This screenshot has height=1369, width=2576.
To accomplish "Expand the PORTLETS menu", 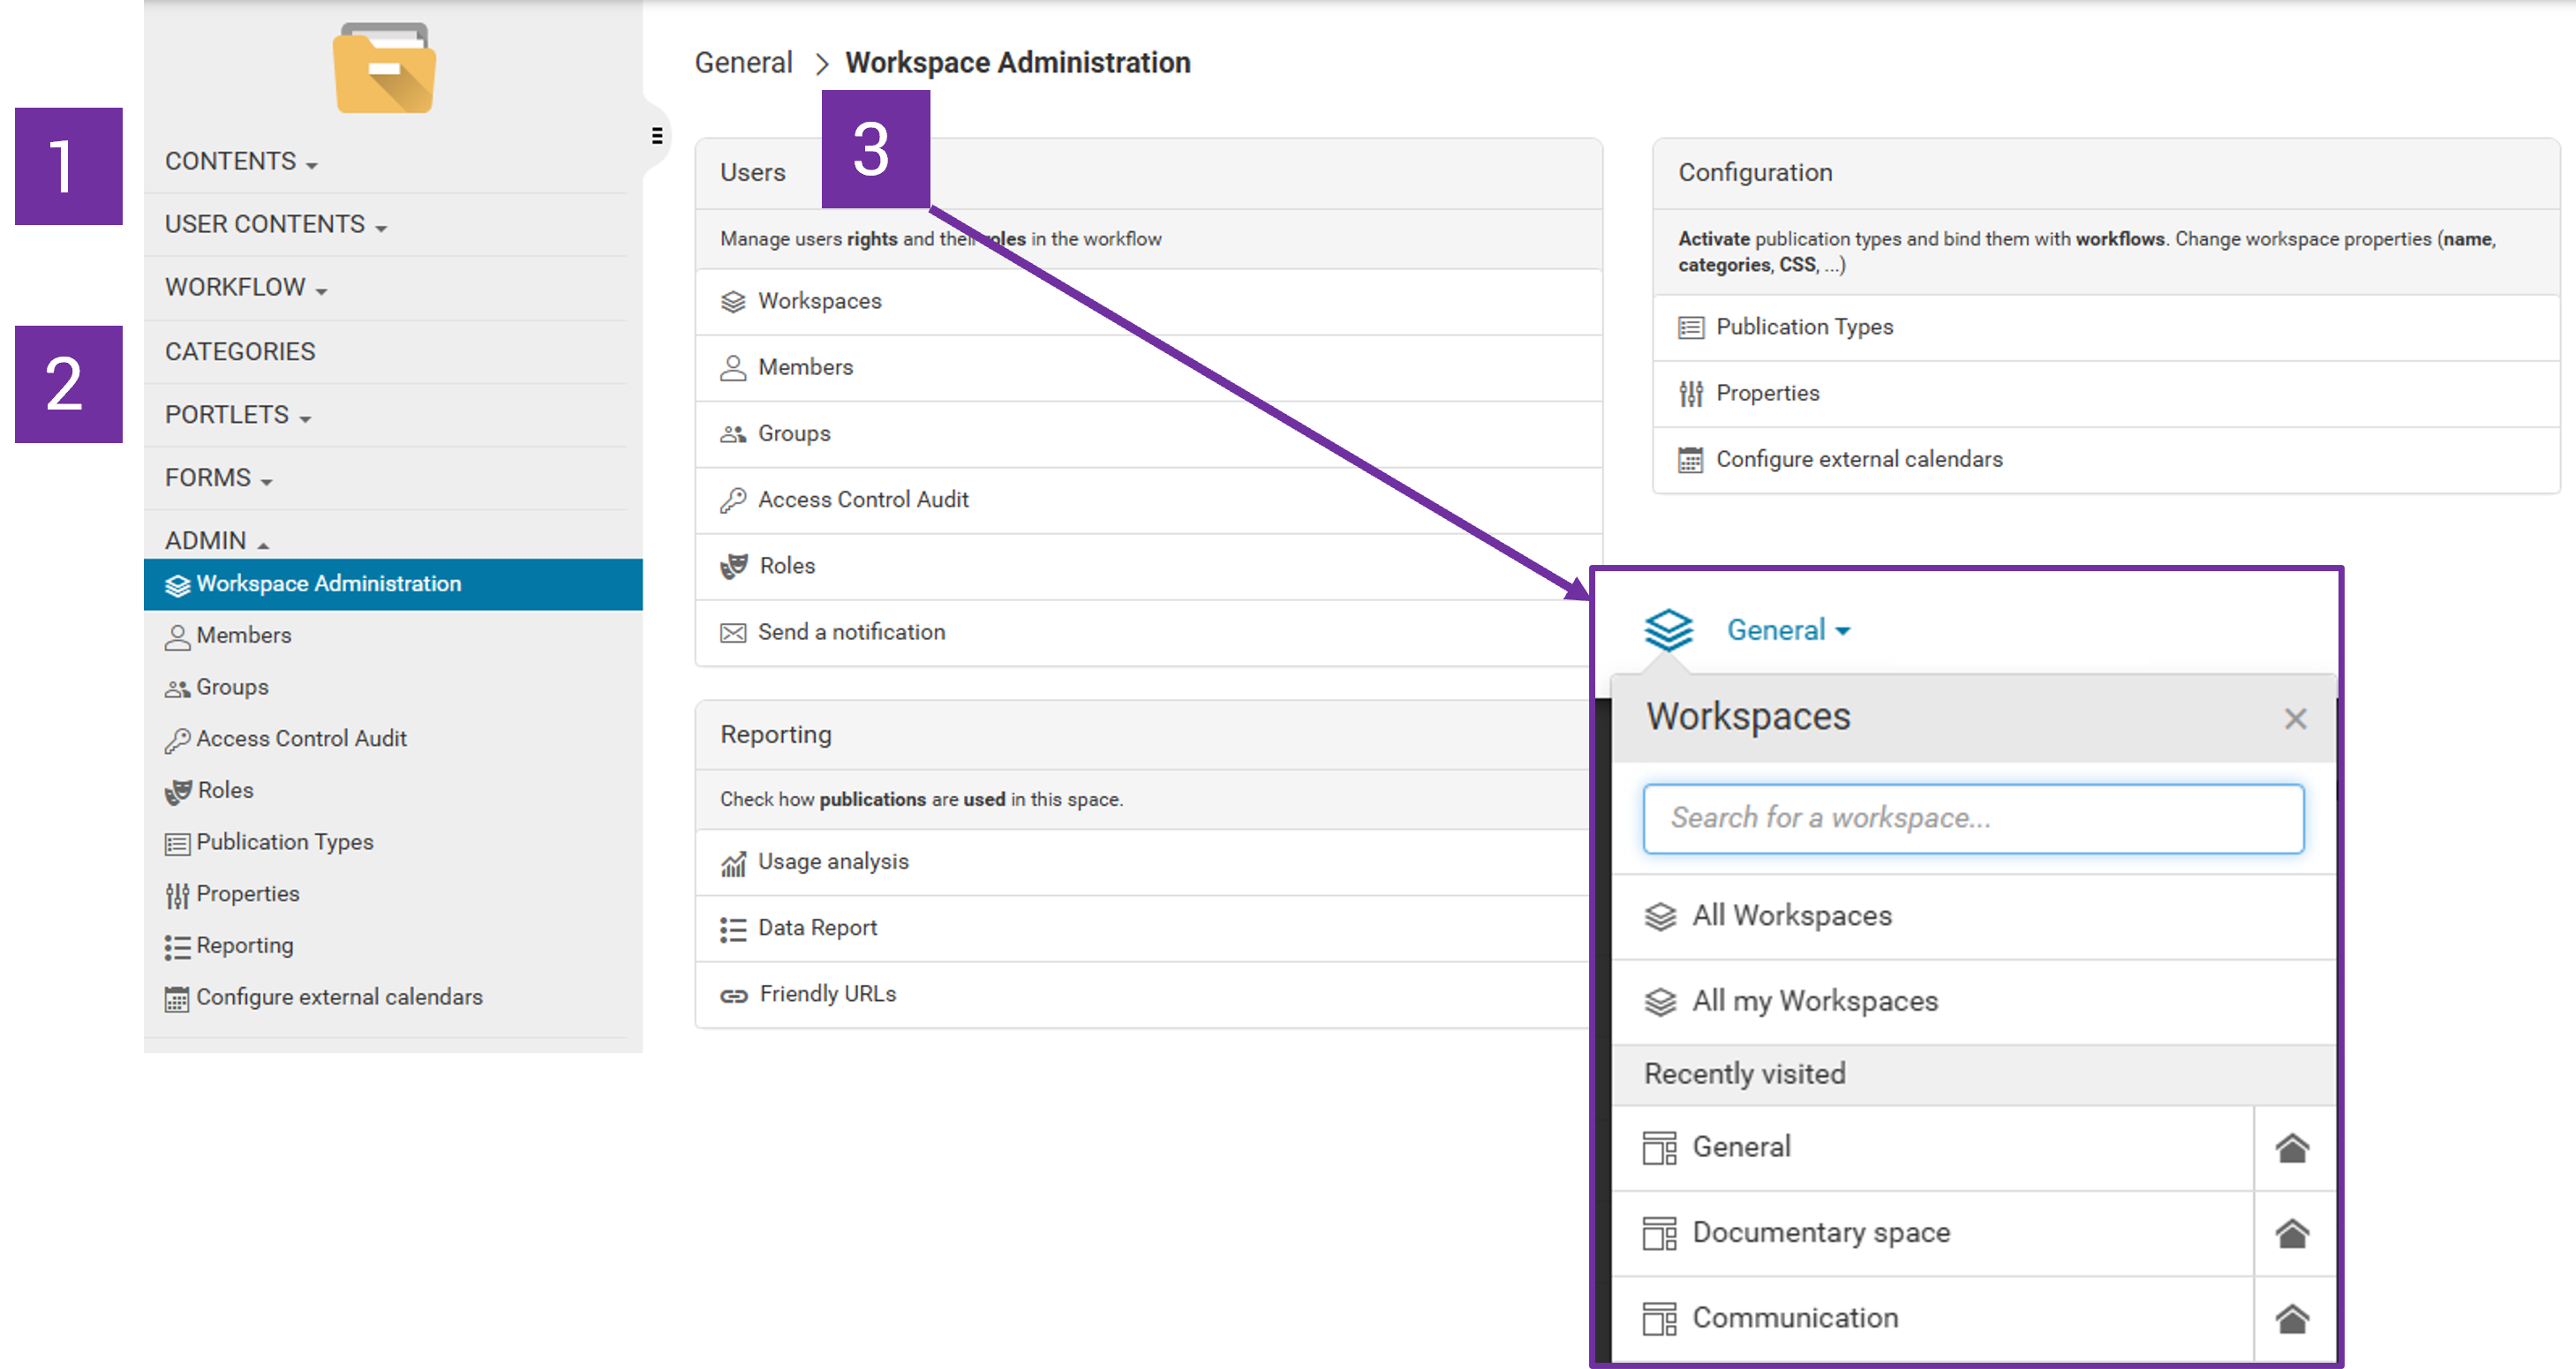I will tap(238, 414).
